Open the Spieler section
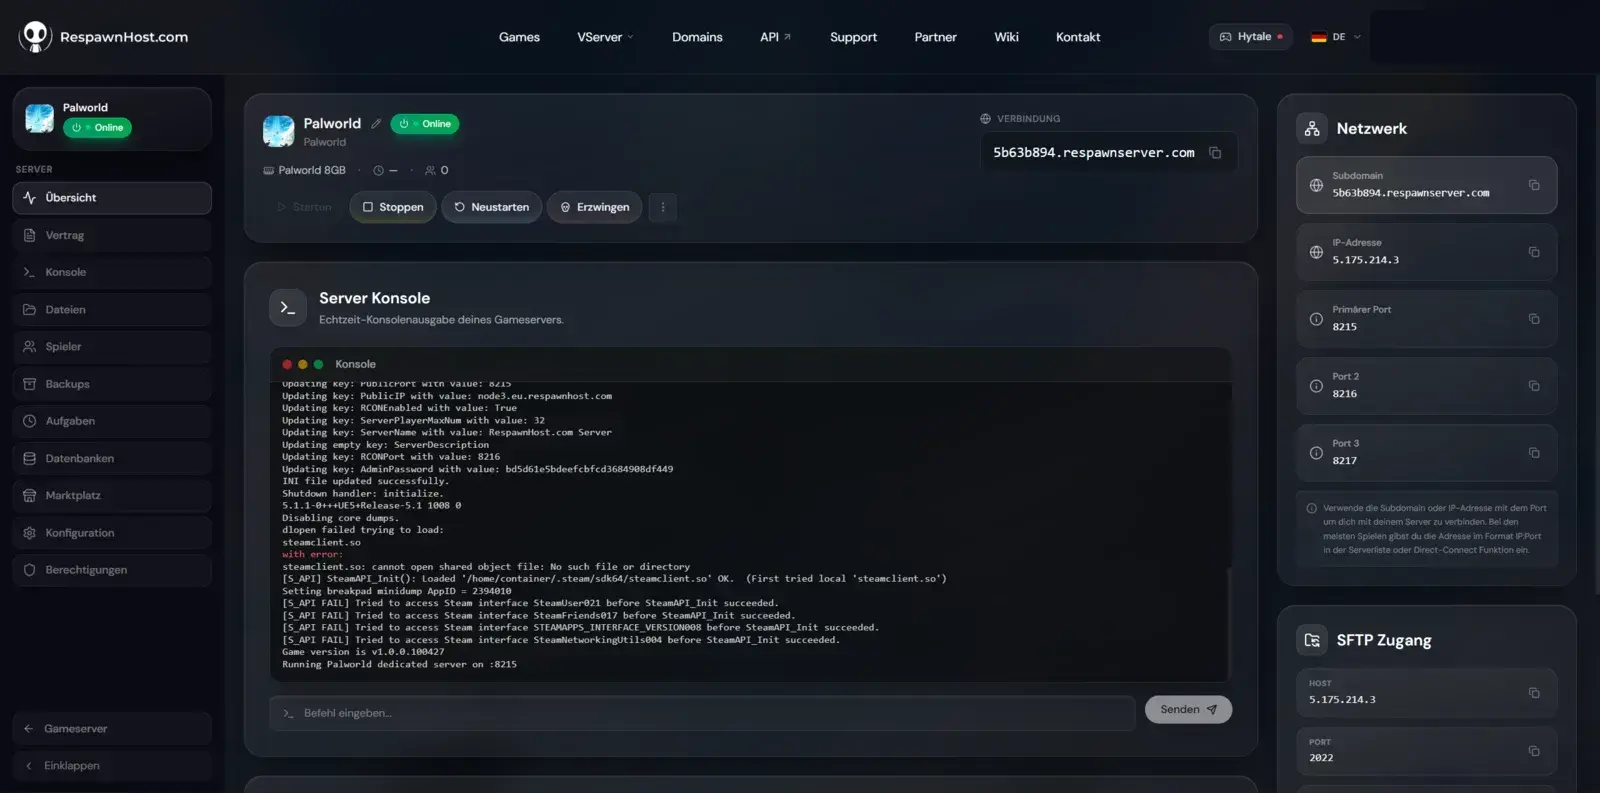 112,347
